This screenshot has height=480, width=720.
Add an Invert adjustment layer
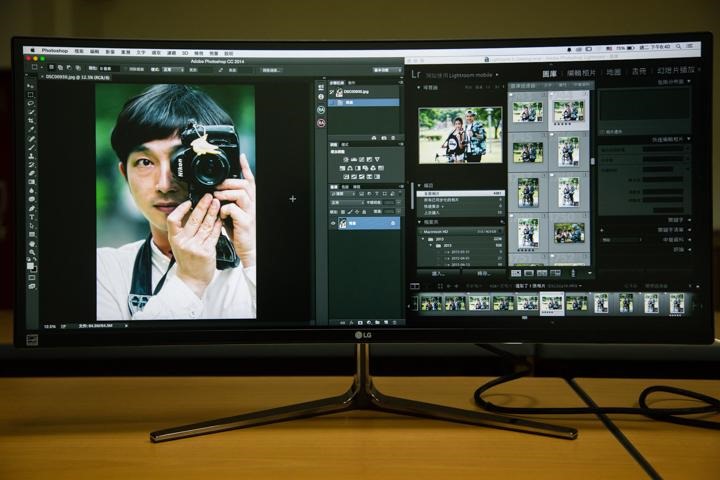tap(346, 177)
